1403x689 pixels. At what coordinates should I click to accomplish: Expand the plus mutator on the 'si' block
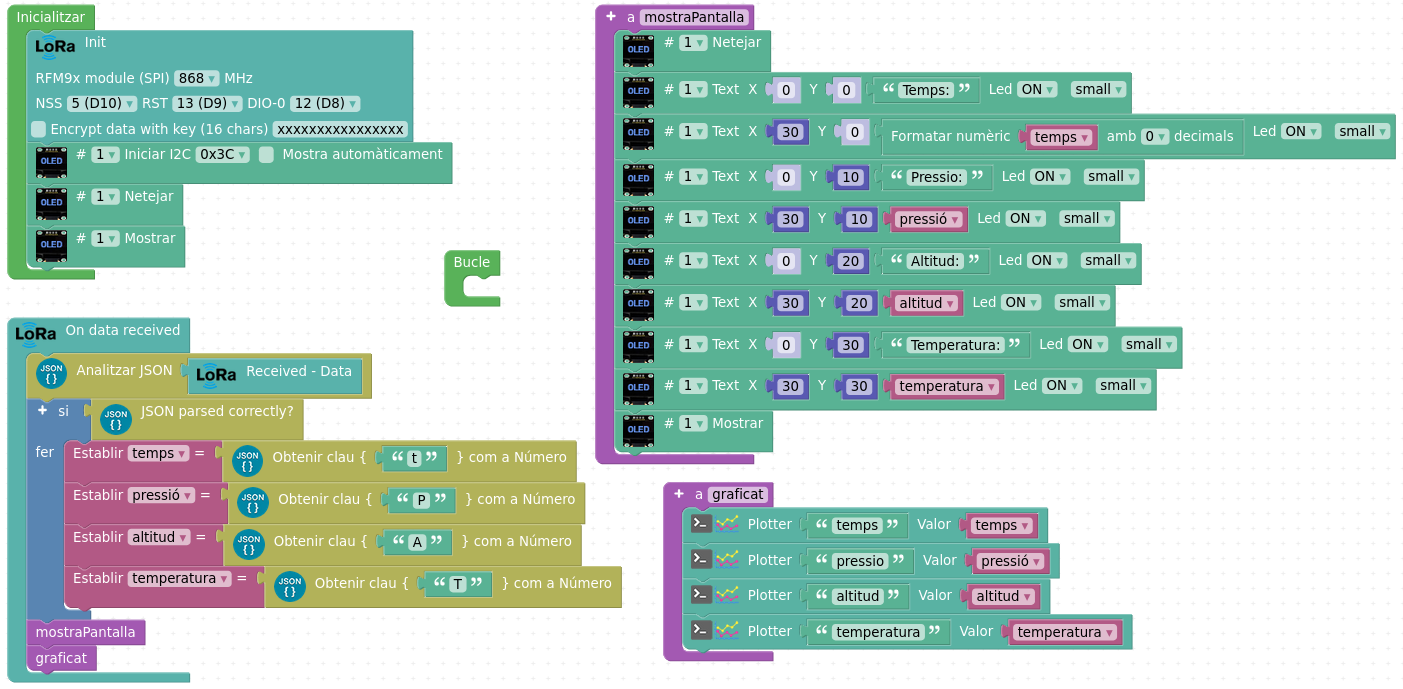click(x=42, y=410)
